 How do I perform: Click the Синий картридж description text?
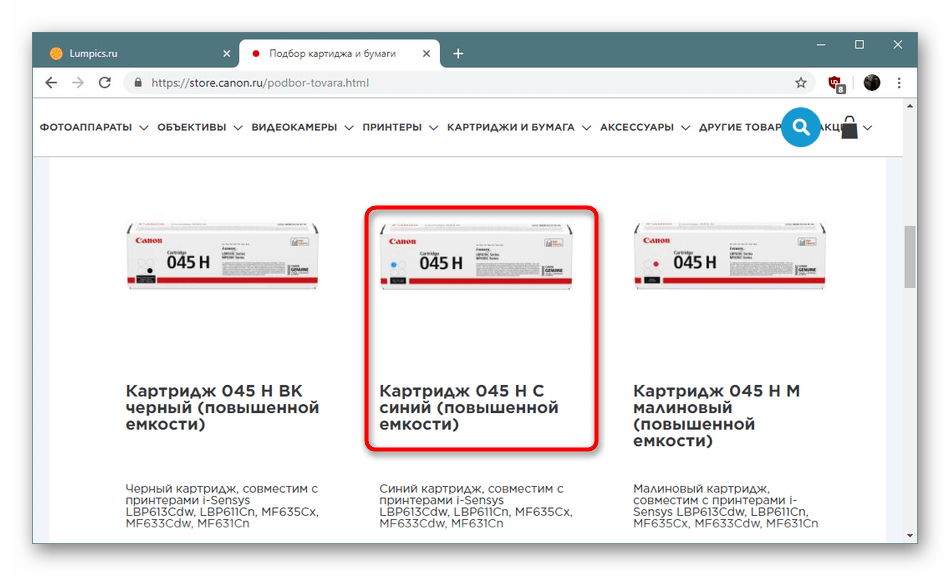476,506
